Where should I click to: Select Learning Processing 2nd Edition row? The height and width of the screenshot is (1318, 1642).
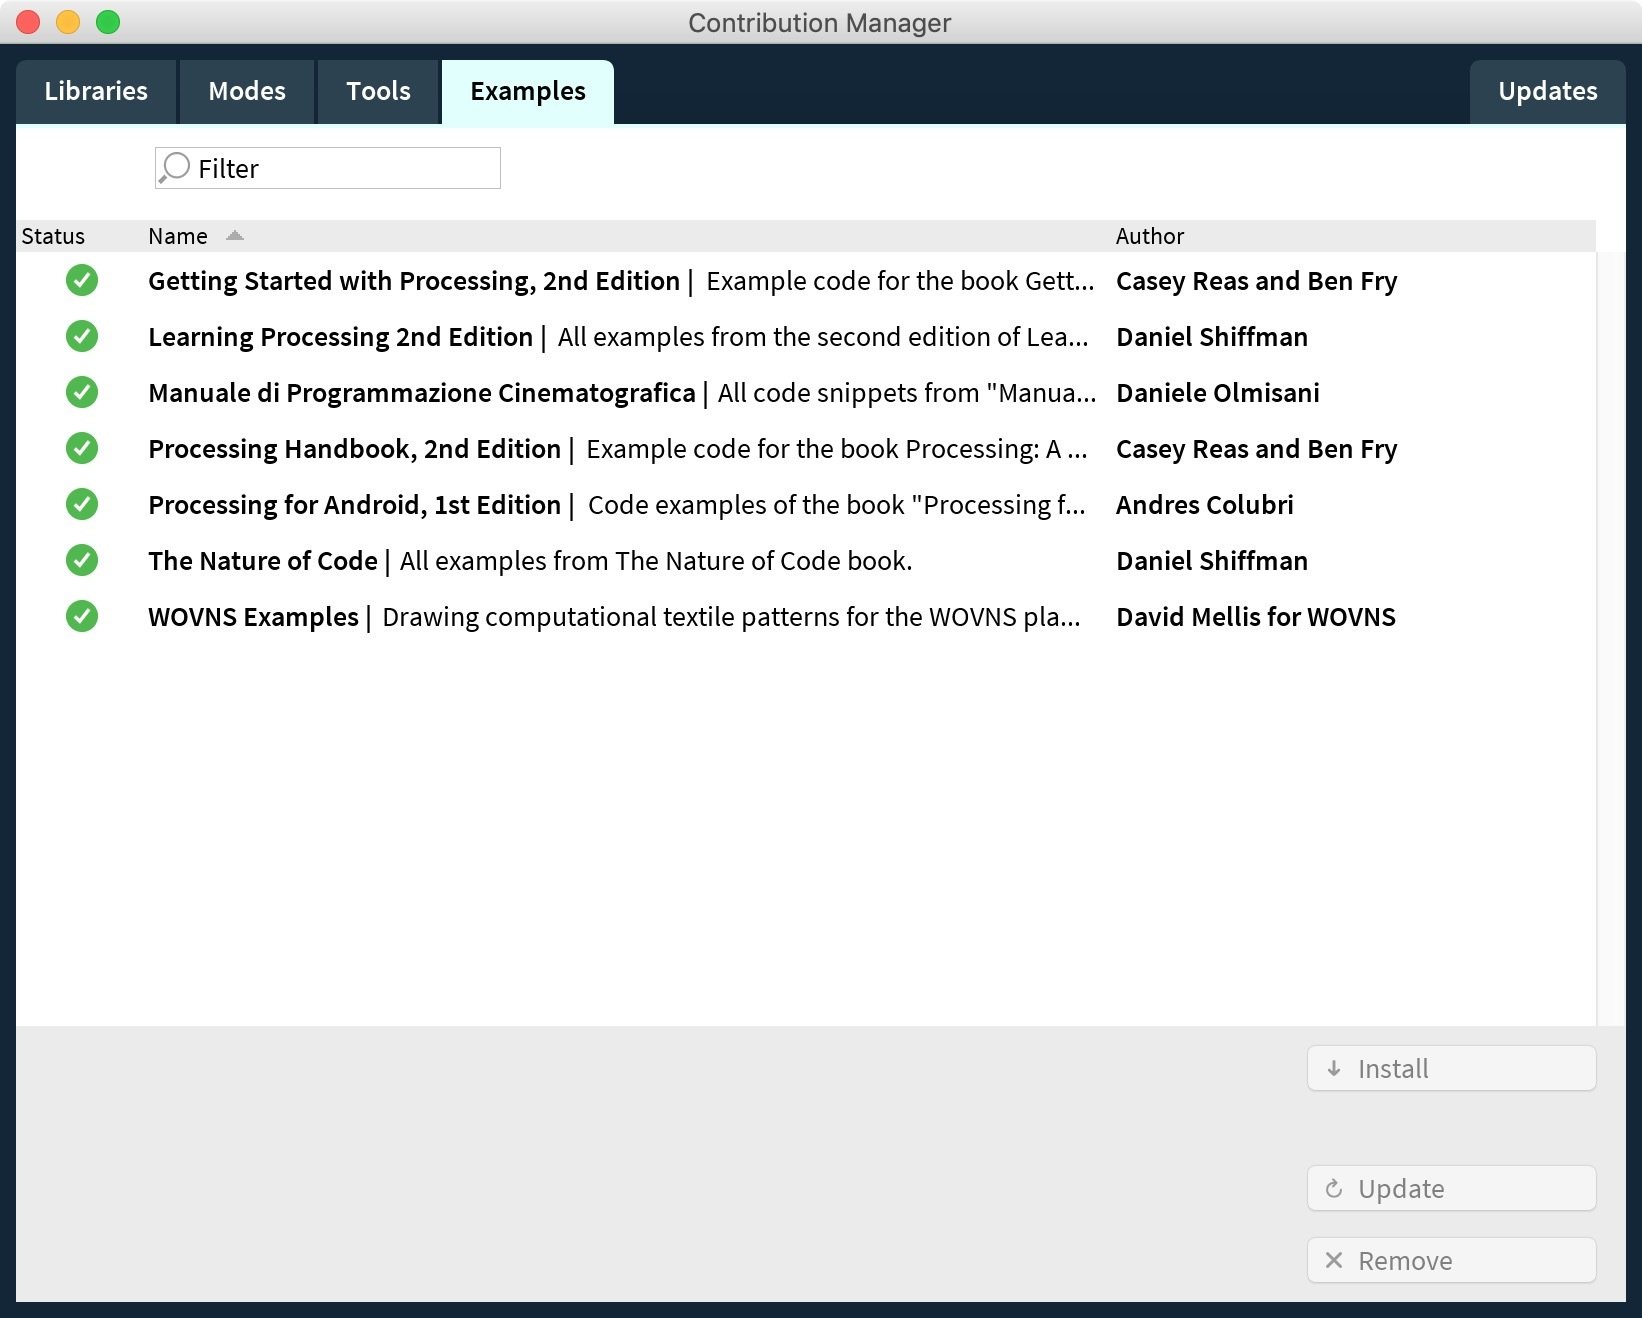point(806,337)
